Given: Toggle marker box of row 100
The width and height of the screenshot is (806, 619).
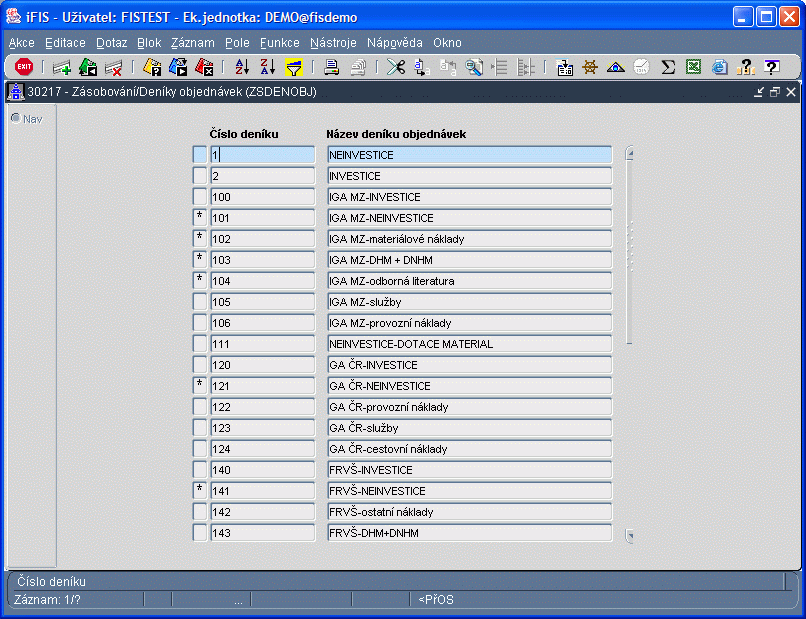Looking at the screenshot, I should click(199, 197).
